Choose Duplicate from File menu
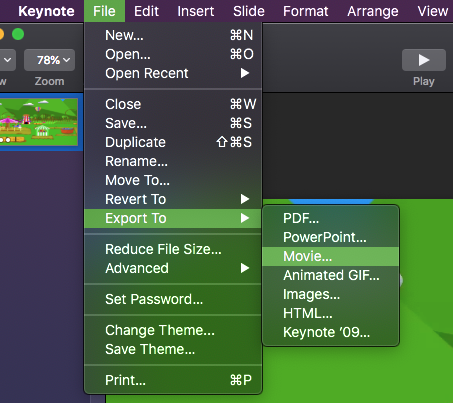The image size is (453, 403). click(x=173, y=142)
